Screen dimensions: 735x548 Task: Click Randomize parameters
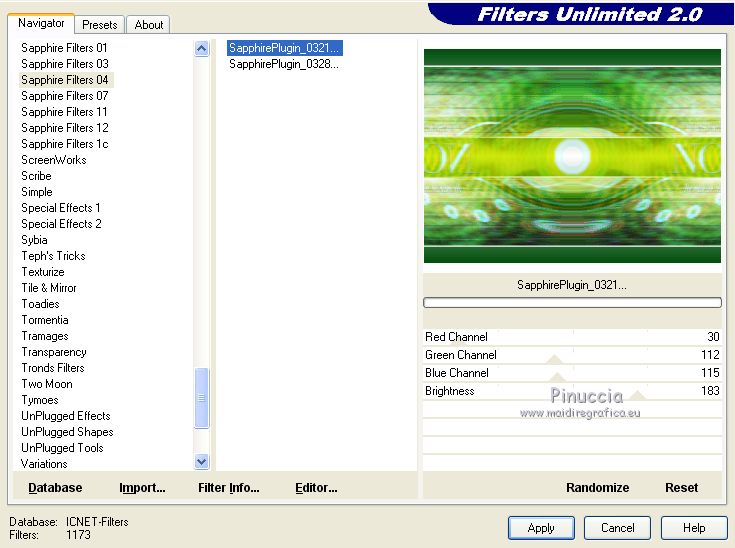pyautogui.click(x=598, y=488)
